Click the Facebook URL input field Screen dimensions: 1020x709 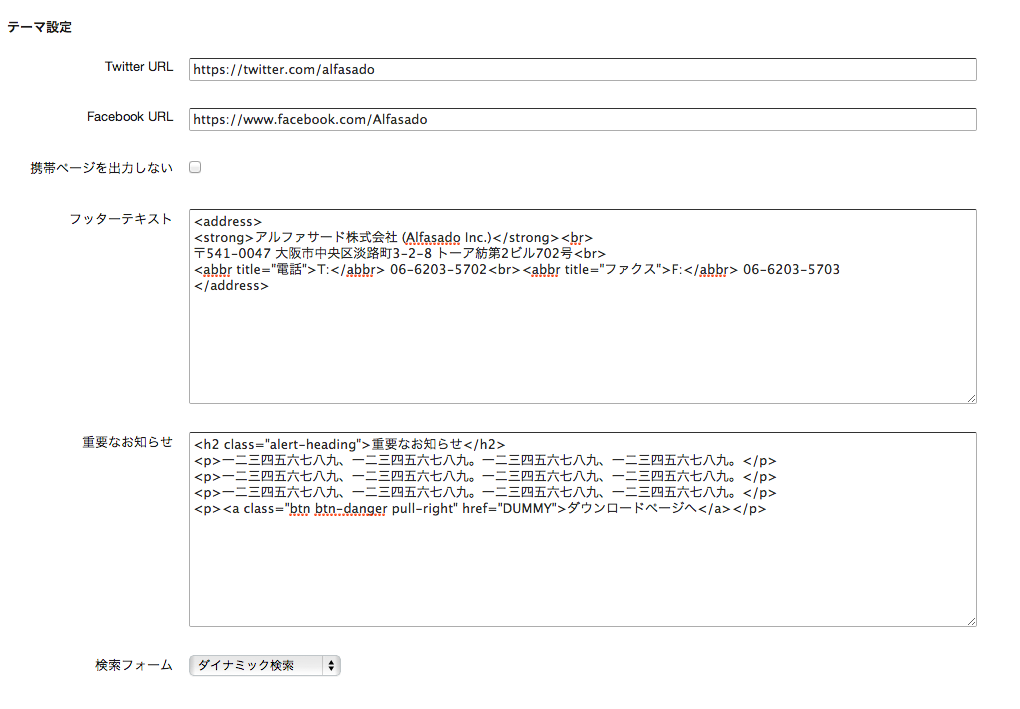[582, 120]
